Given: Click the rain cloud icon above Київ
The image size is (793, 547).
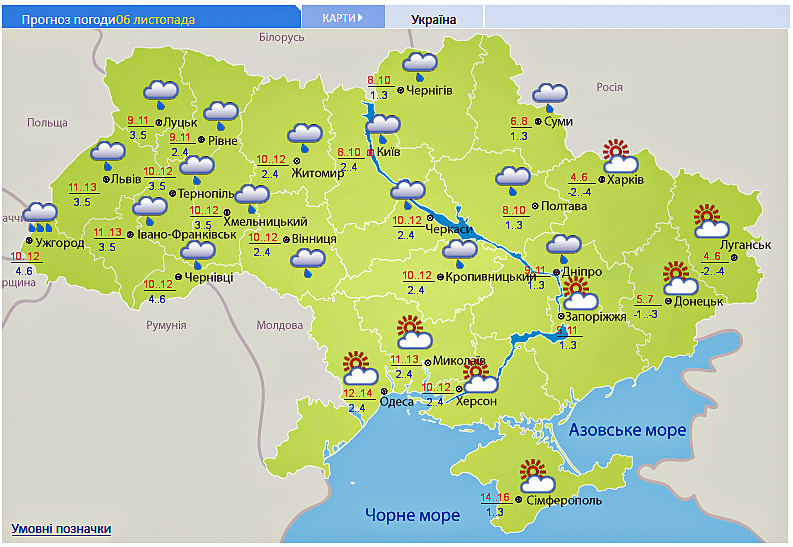Looking at the screenshot, I should (384, 127).
